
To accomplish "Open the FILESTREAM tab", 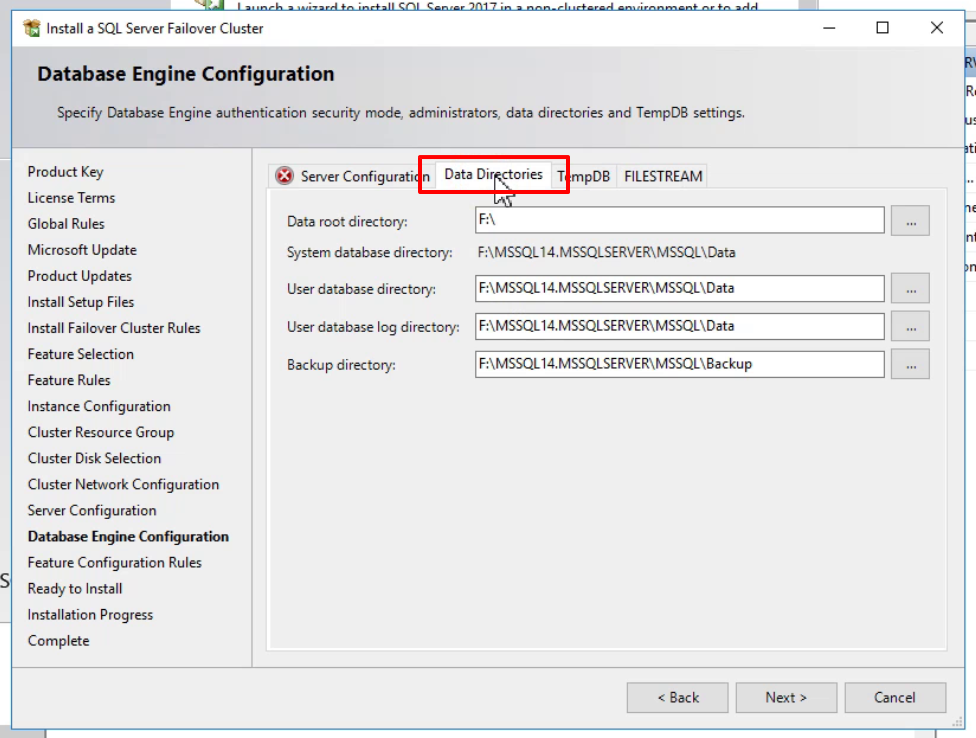I will coord(663,176).
